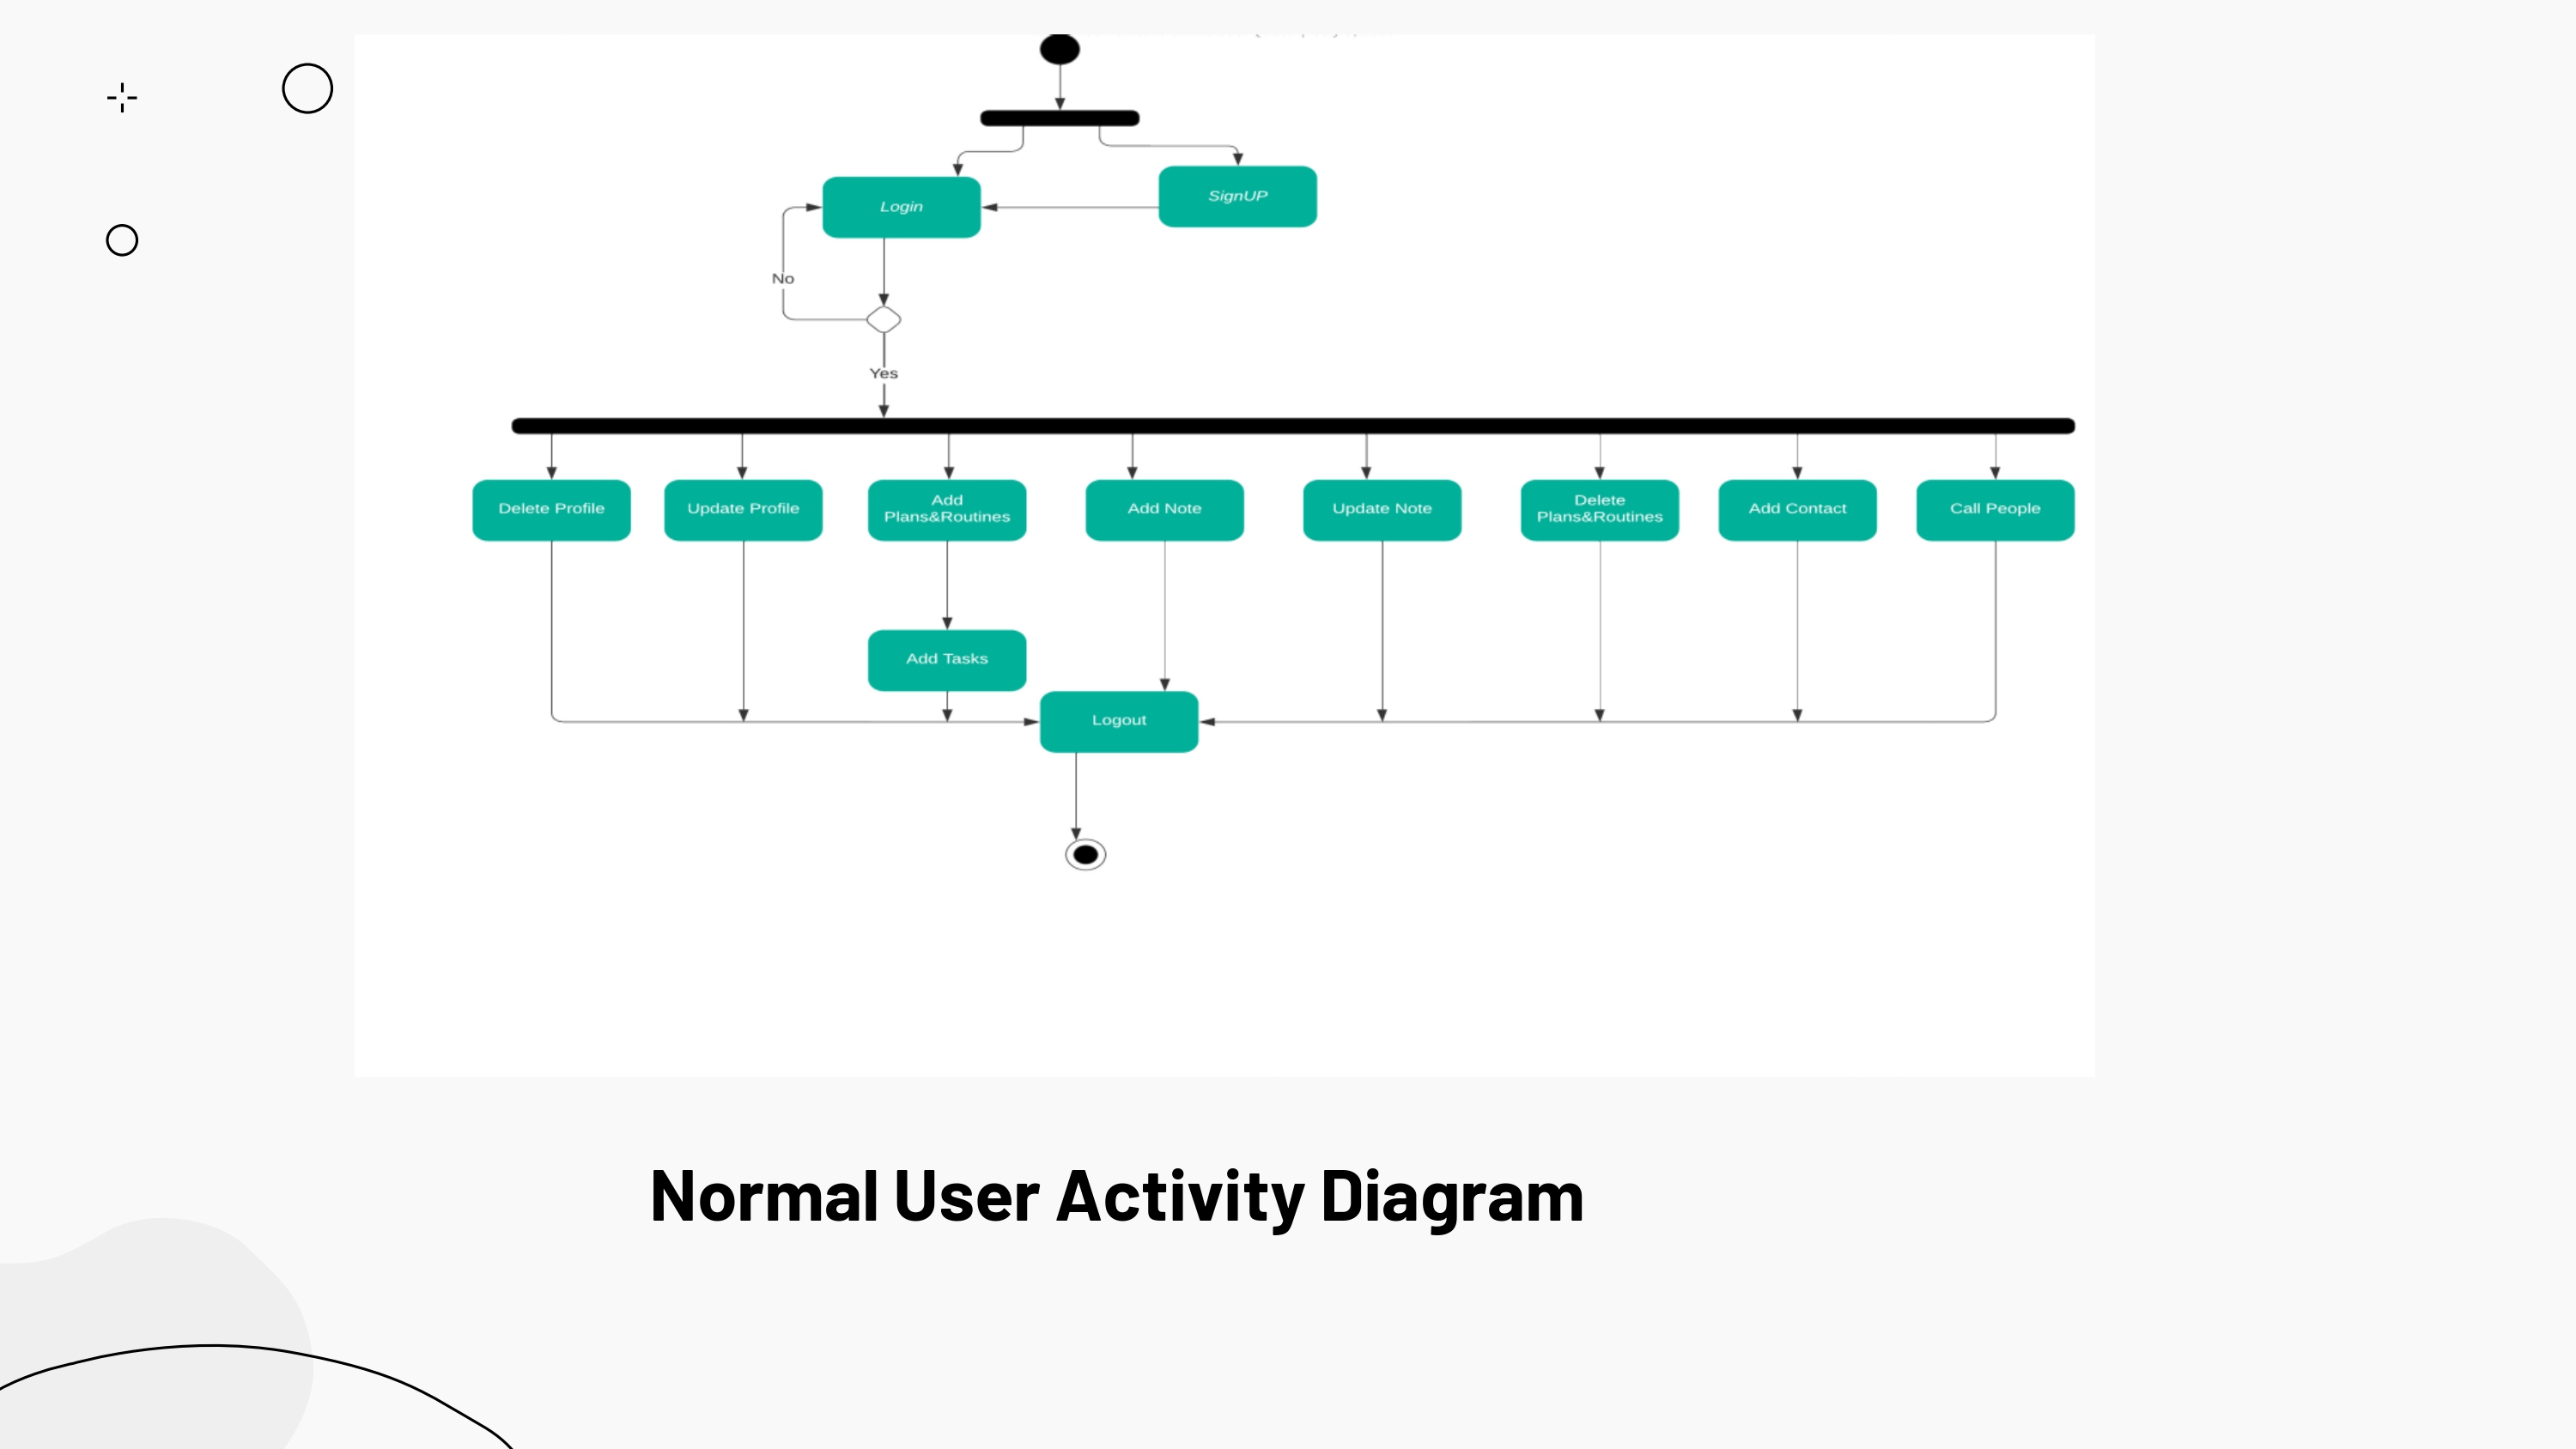
Task: Click the Logout activity node
Action: point(1120,720)
